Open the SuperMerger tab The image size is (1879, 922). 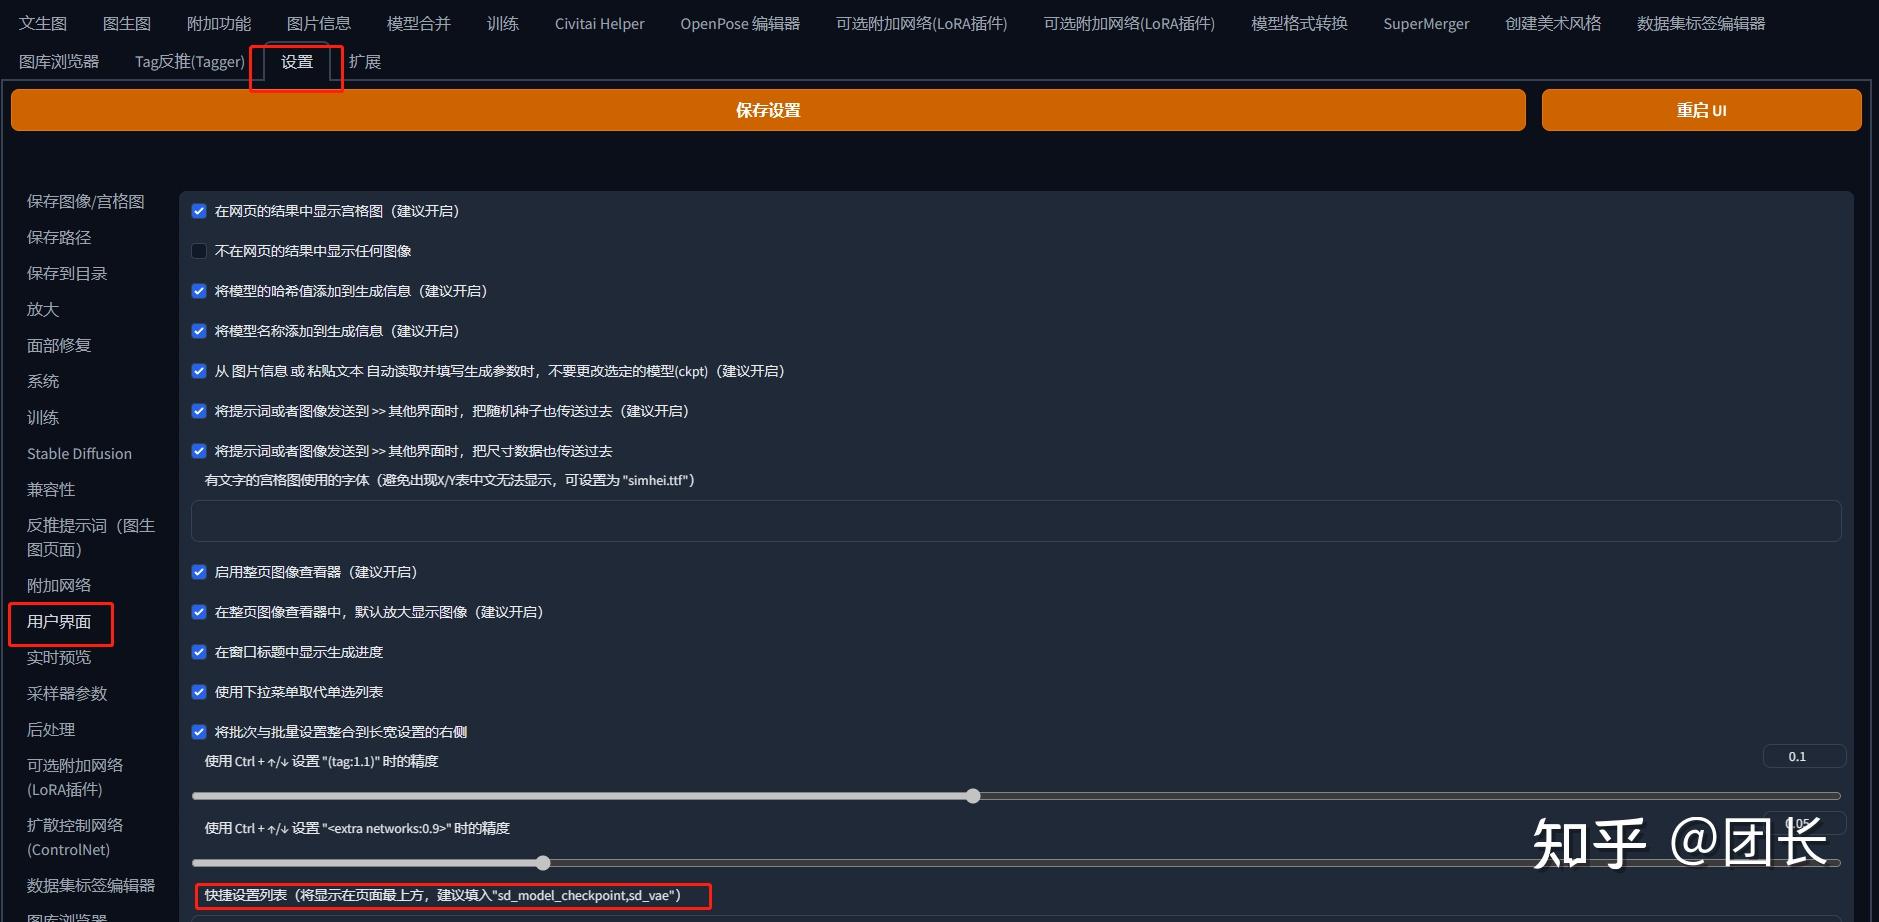[x=1425, y=22]
